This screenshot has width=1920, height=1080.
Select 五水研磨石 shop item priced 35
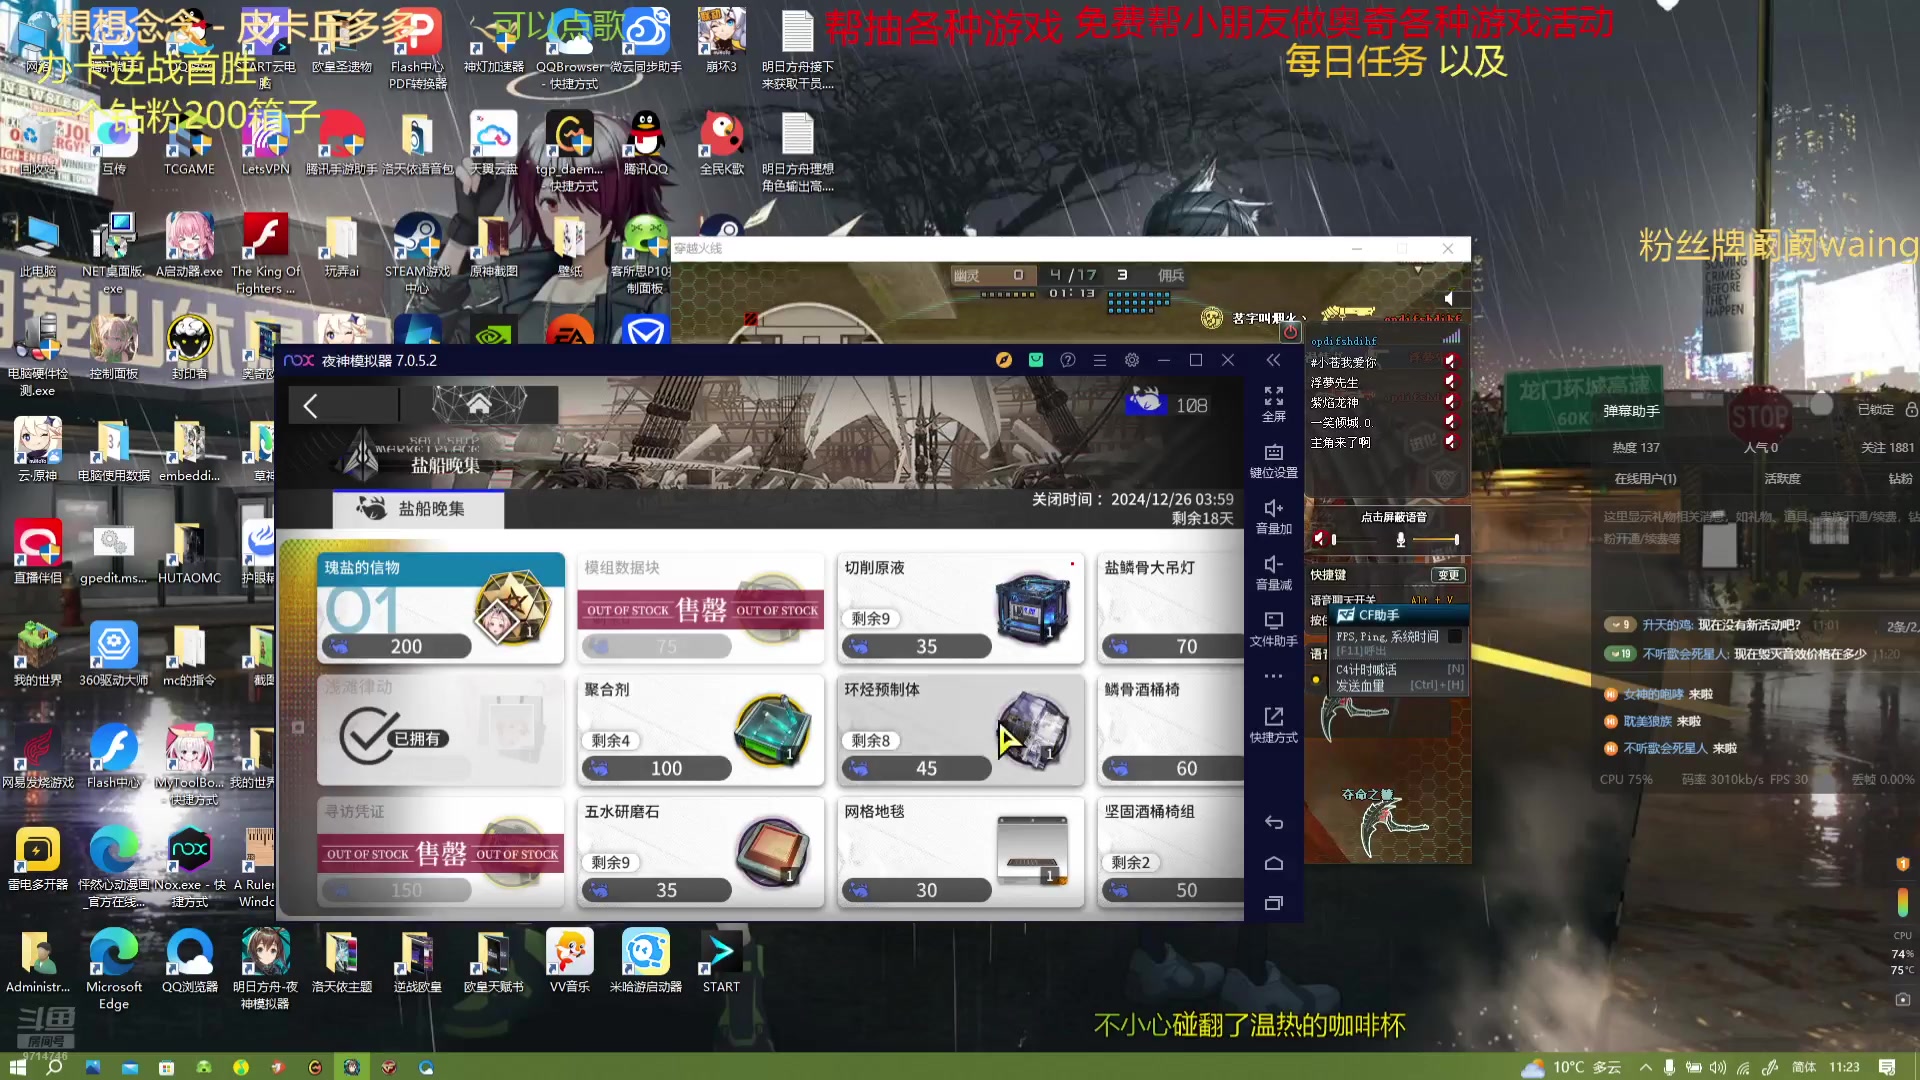pyautogui.click(x=700, y=852)
